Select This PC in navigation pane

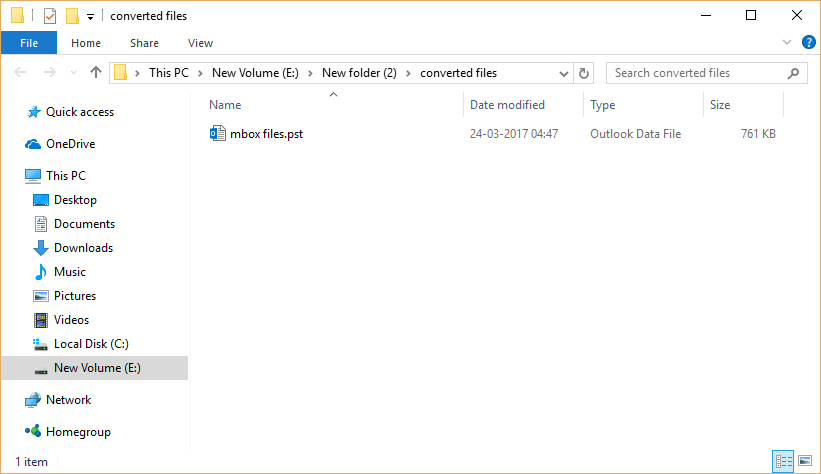coord(66,175)
